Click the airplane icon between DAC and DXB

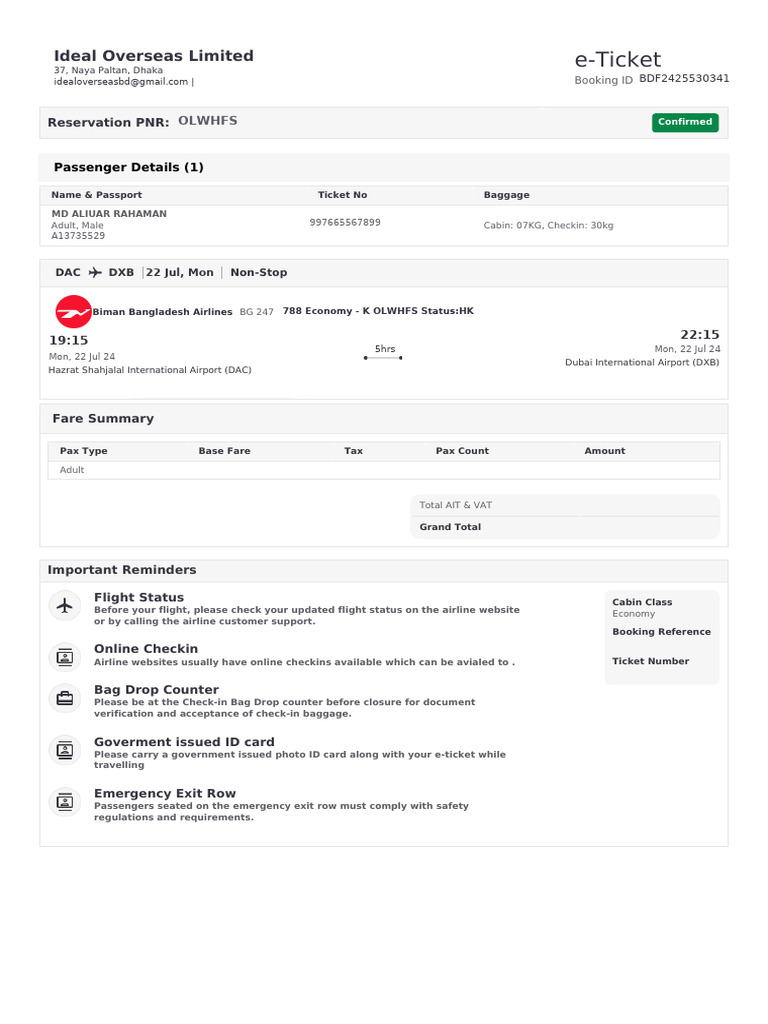tap(95, 272)
